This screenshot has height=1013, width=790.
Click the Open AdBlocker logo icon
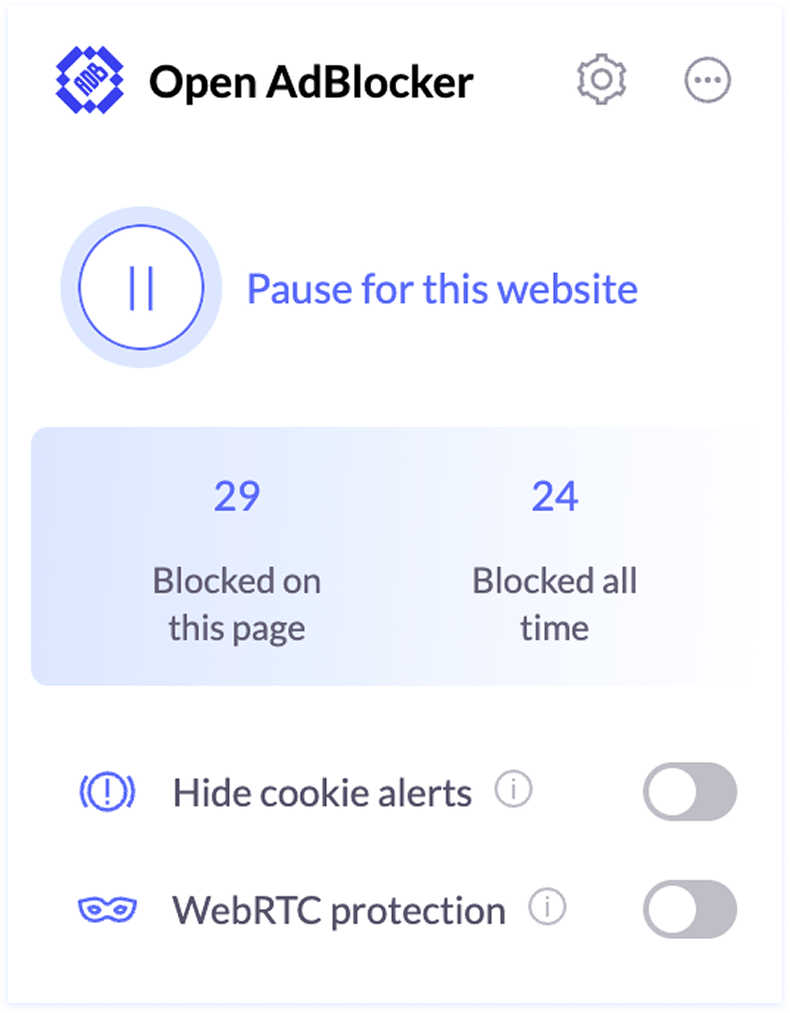point(88,82)
